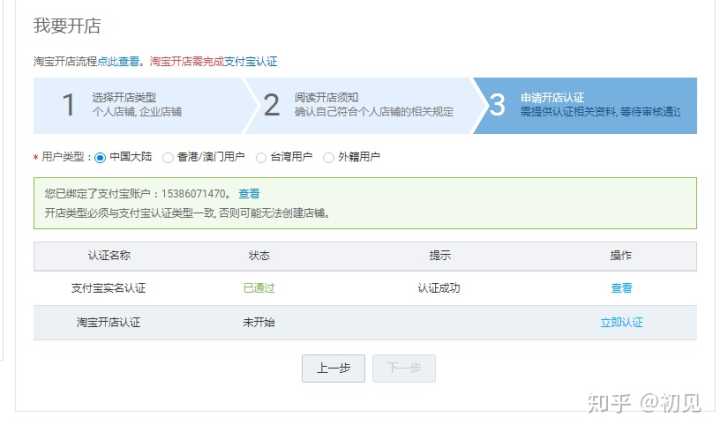720x432 pixels.
Task: Click the 未开始 status cell
Action: (259, 322)
